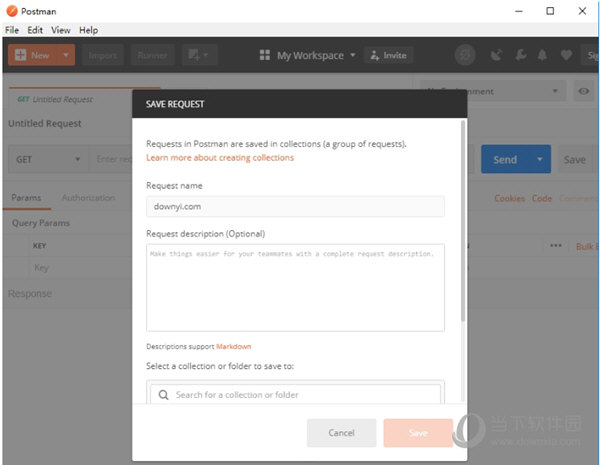This screenshot has width=600, height=465.
Task: Open the Markdown link
Action: pyautogui.click(x=234, y=346)
